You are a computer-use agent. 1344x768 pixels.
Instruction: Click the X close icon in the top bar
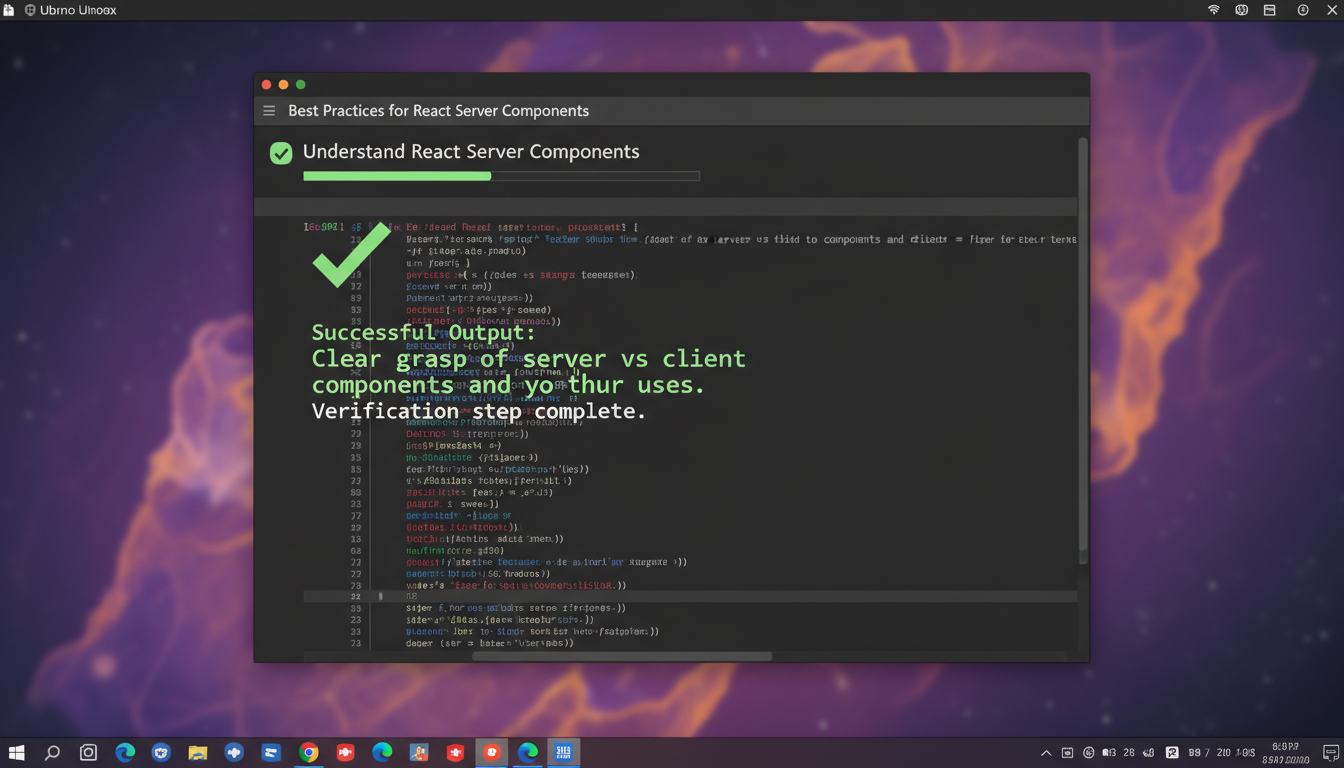point(1332,10)
